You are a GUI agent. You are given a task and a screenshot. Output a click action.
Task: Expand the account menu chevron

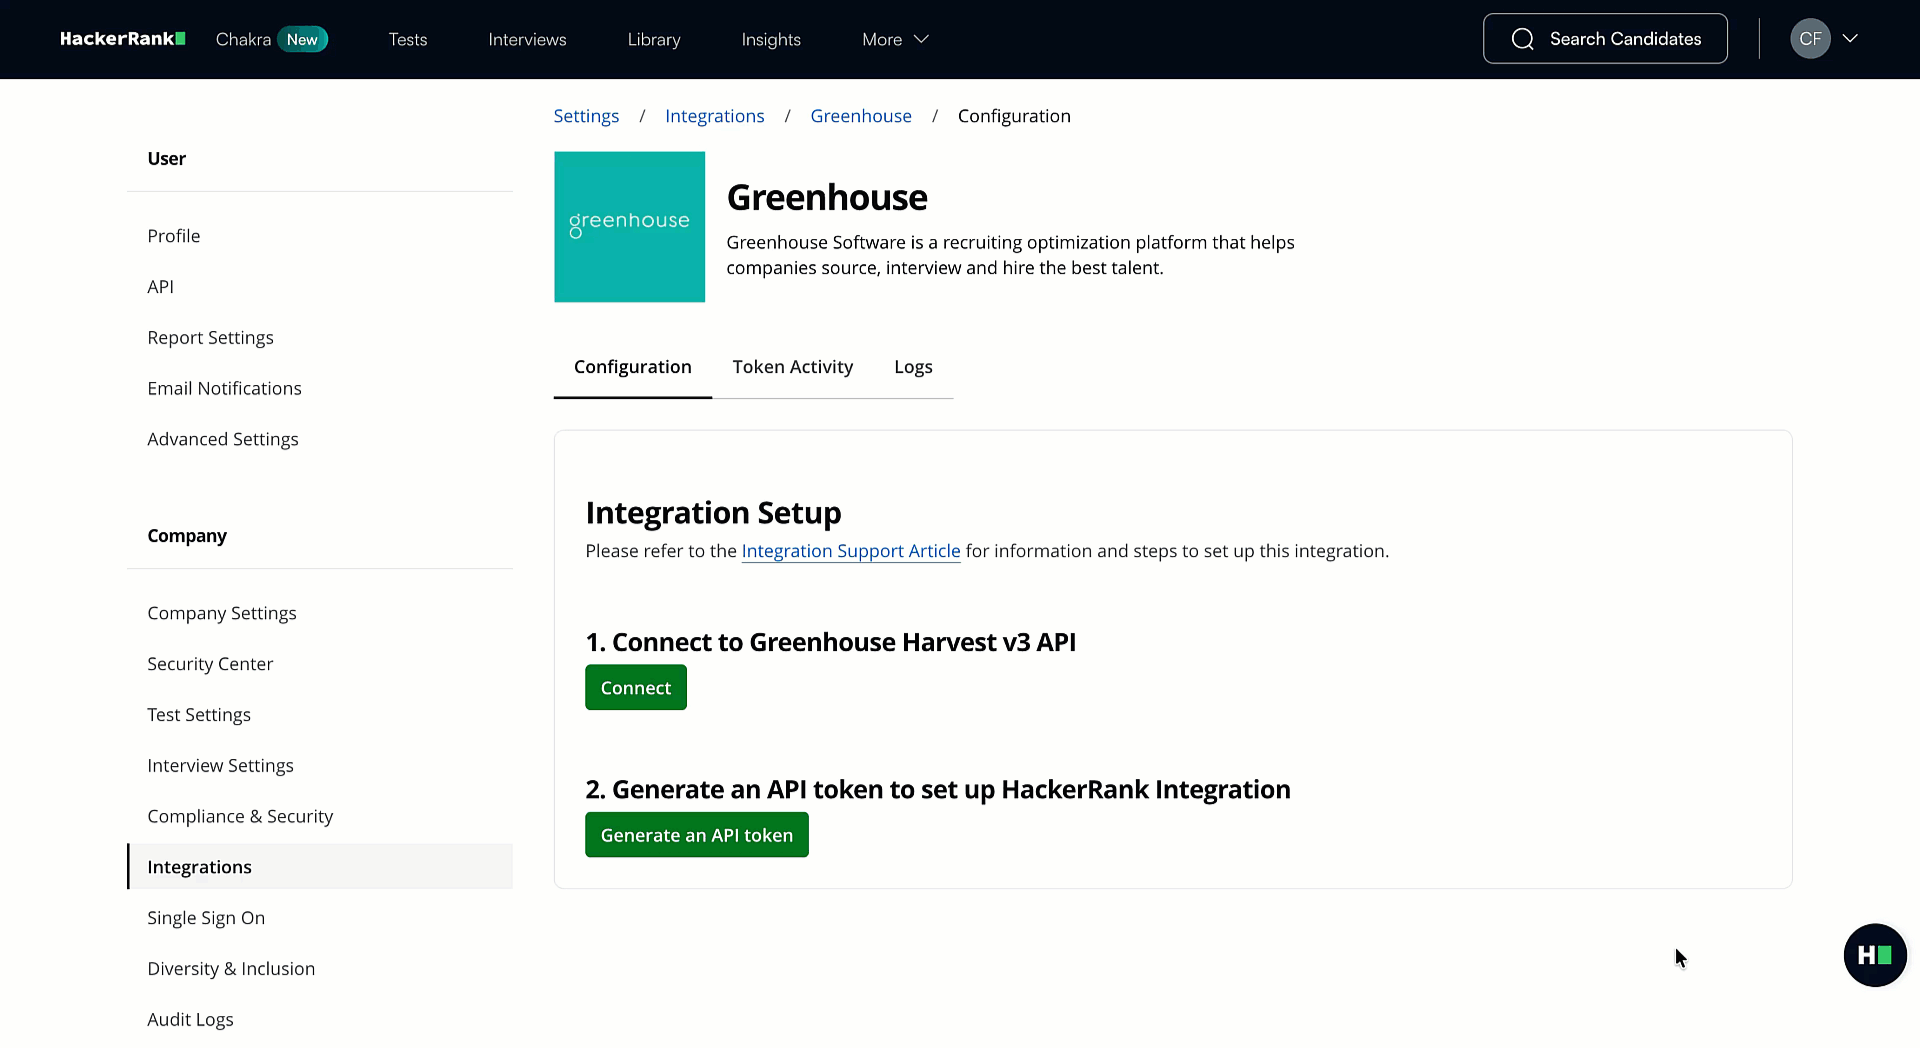click(x=1850, y=39)
